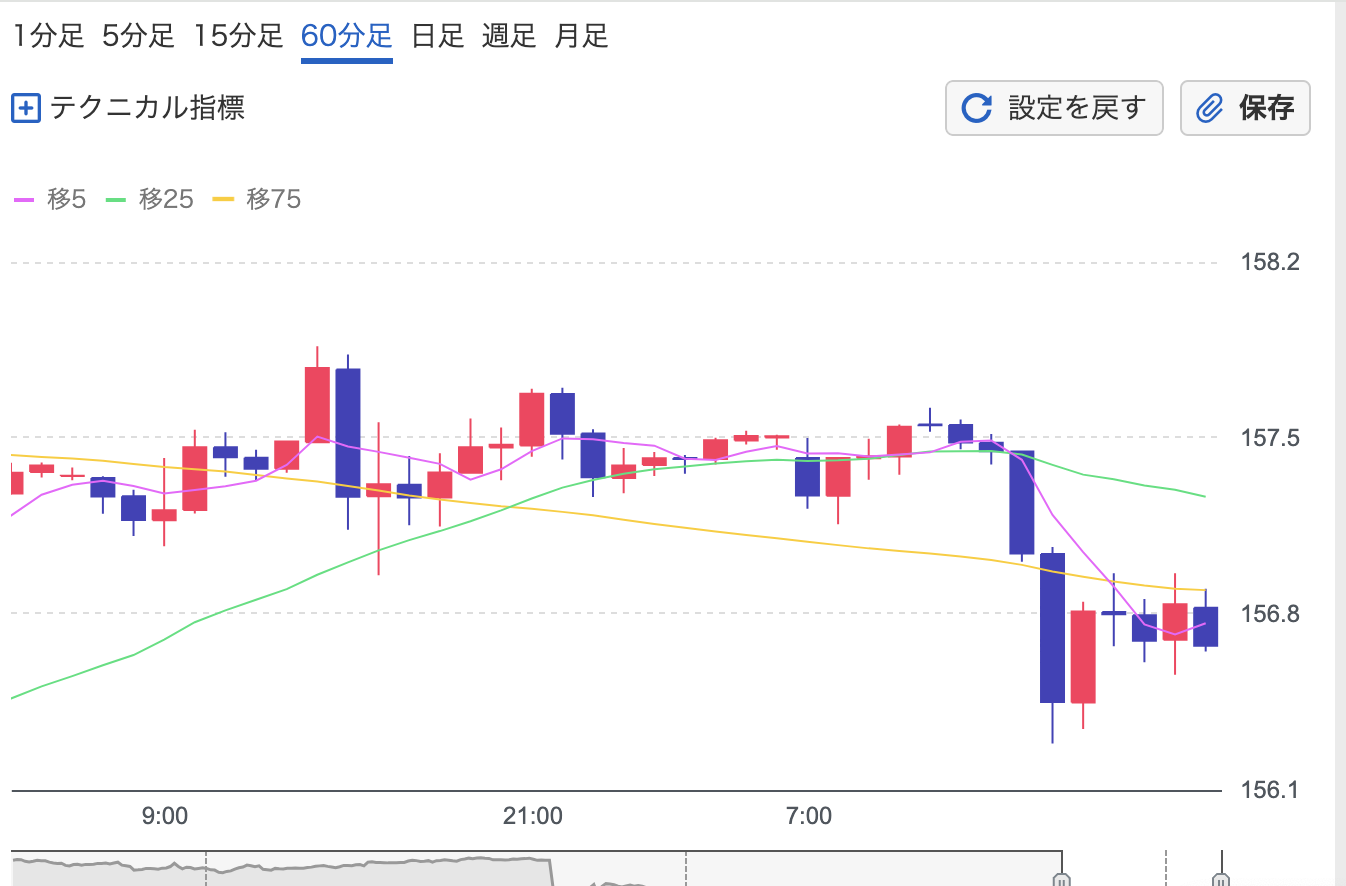Click the 設定を戻す reset button

(1054, 108)
